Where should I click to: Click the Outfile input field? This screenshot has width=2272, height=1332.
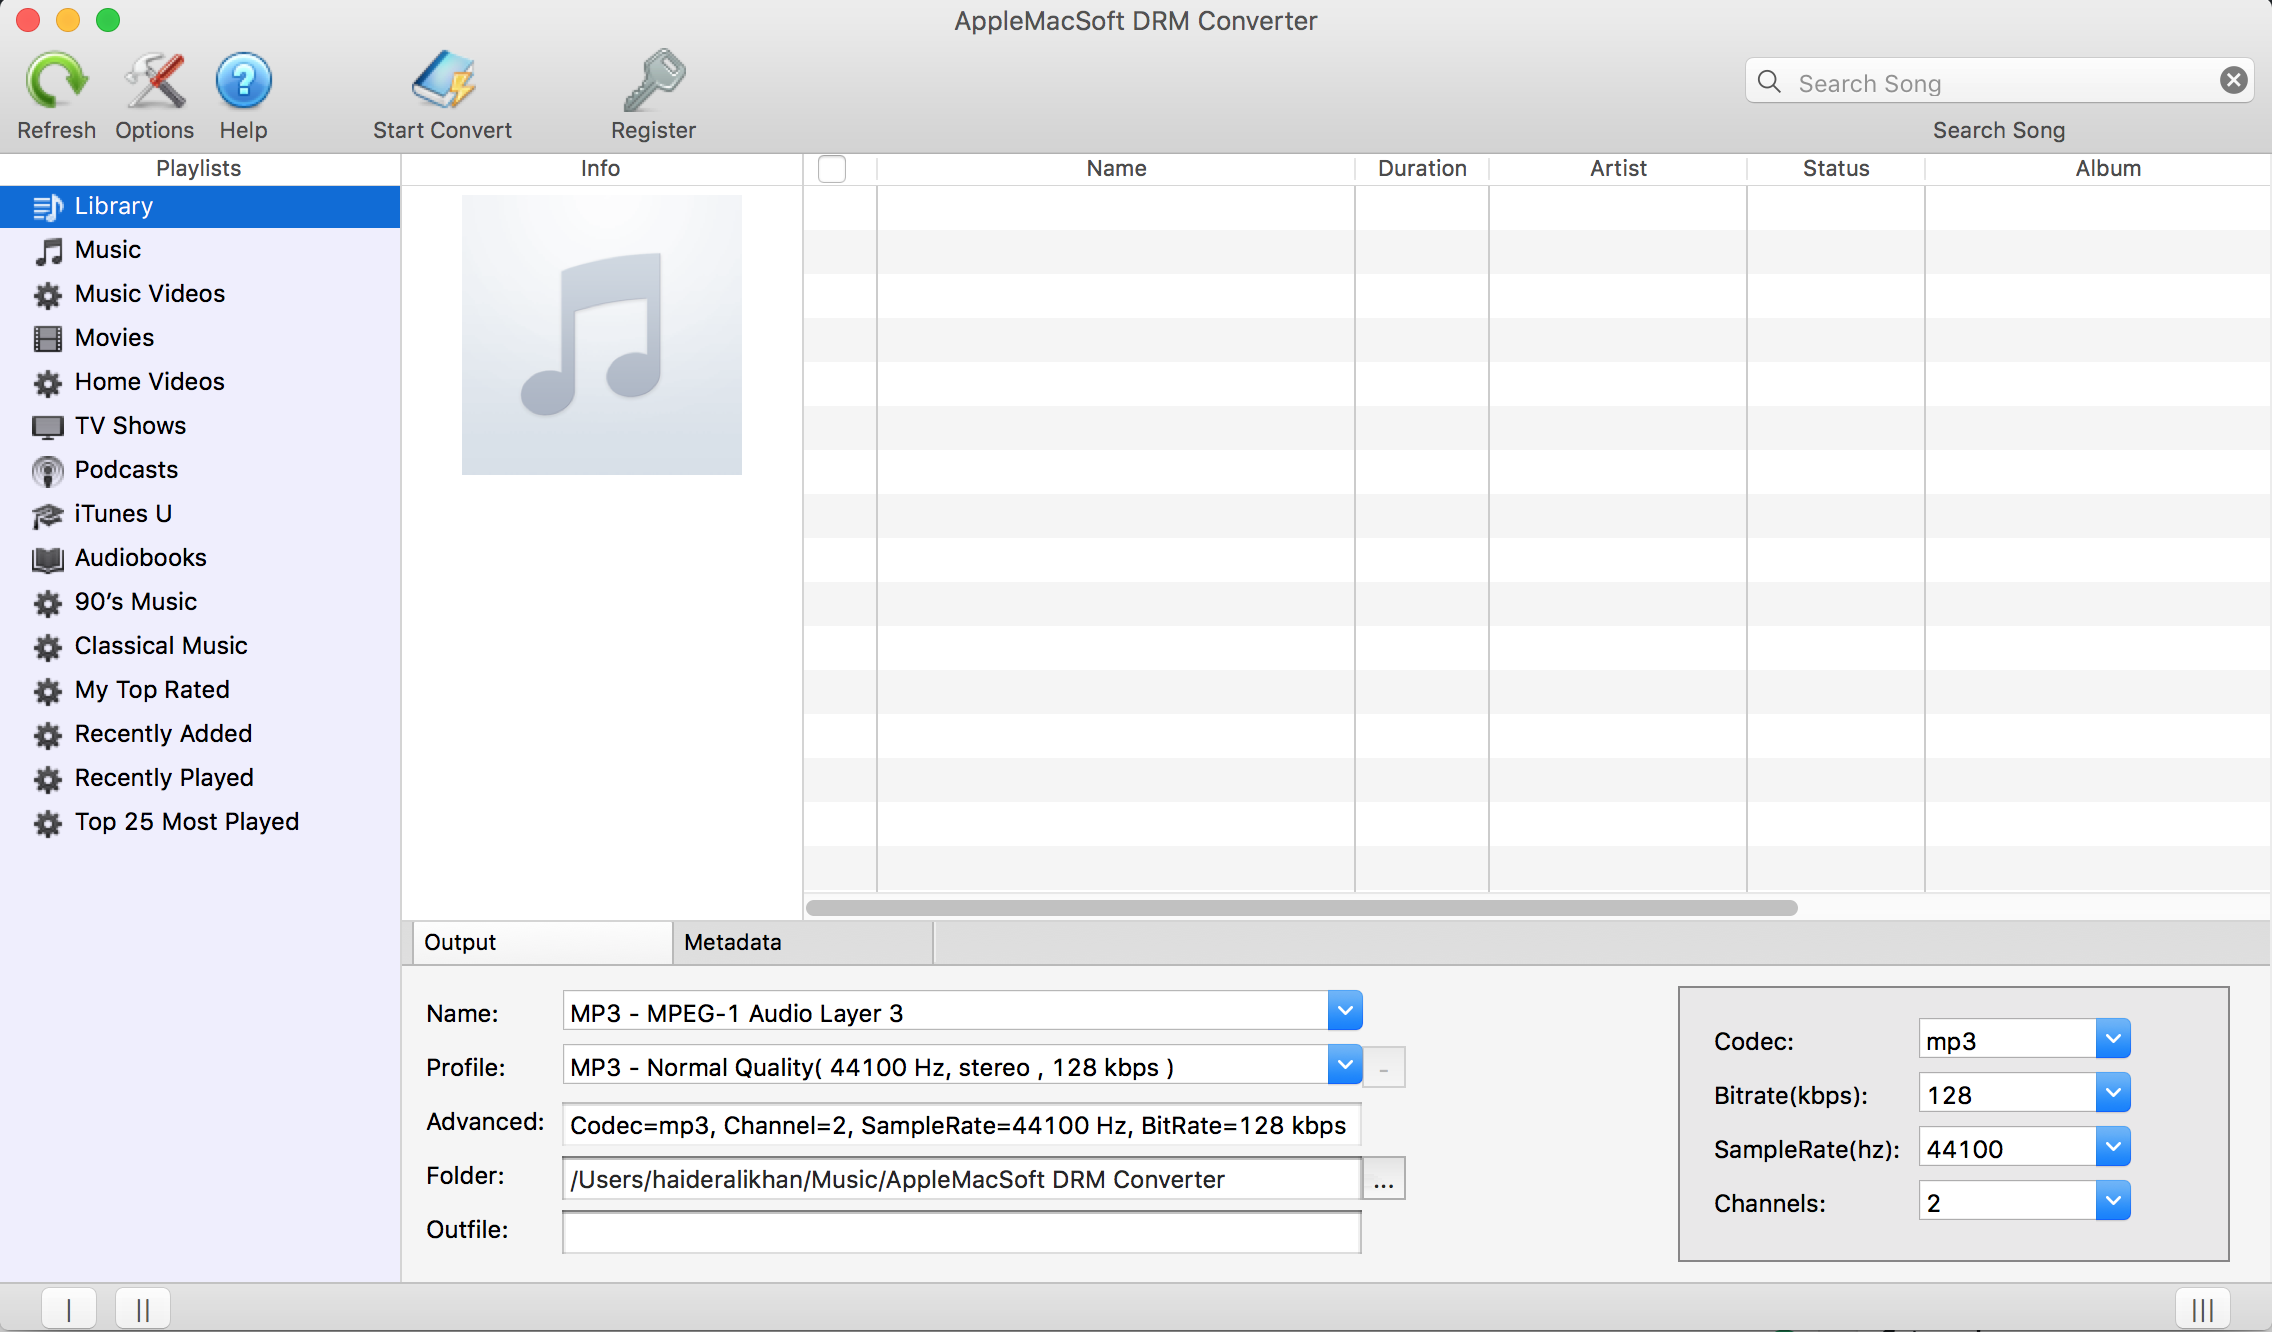(x=964, y=1231)
